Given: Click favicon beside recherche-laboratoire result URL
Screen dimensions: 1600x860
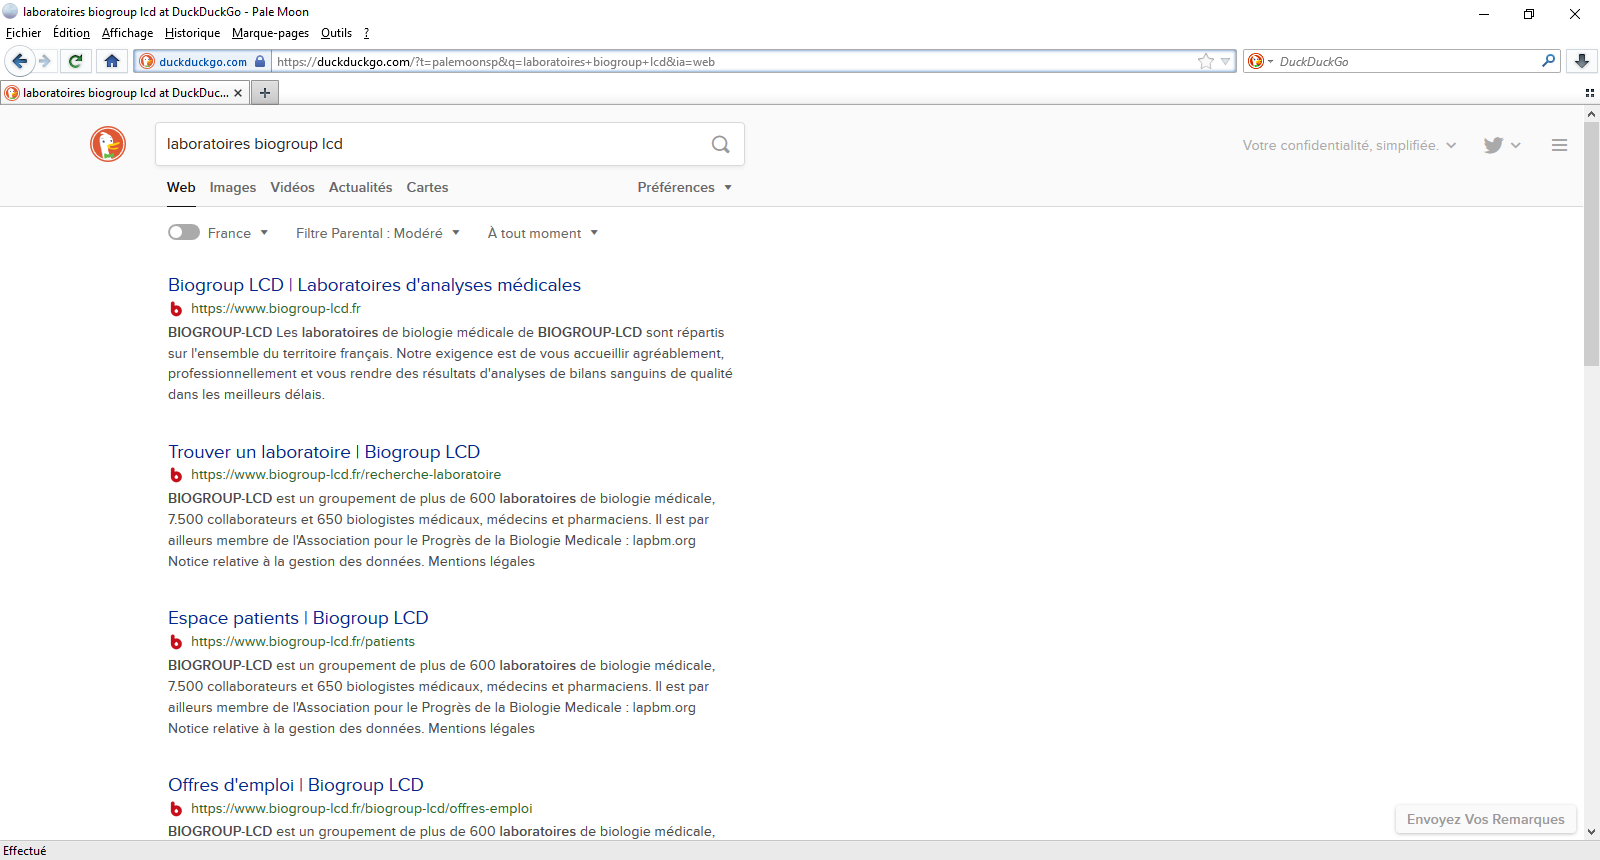Looking at the screenshot, I should (176, 475).
